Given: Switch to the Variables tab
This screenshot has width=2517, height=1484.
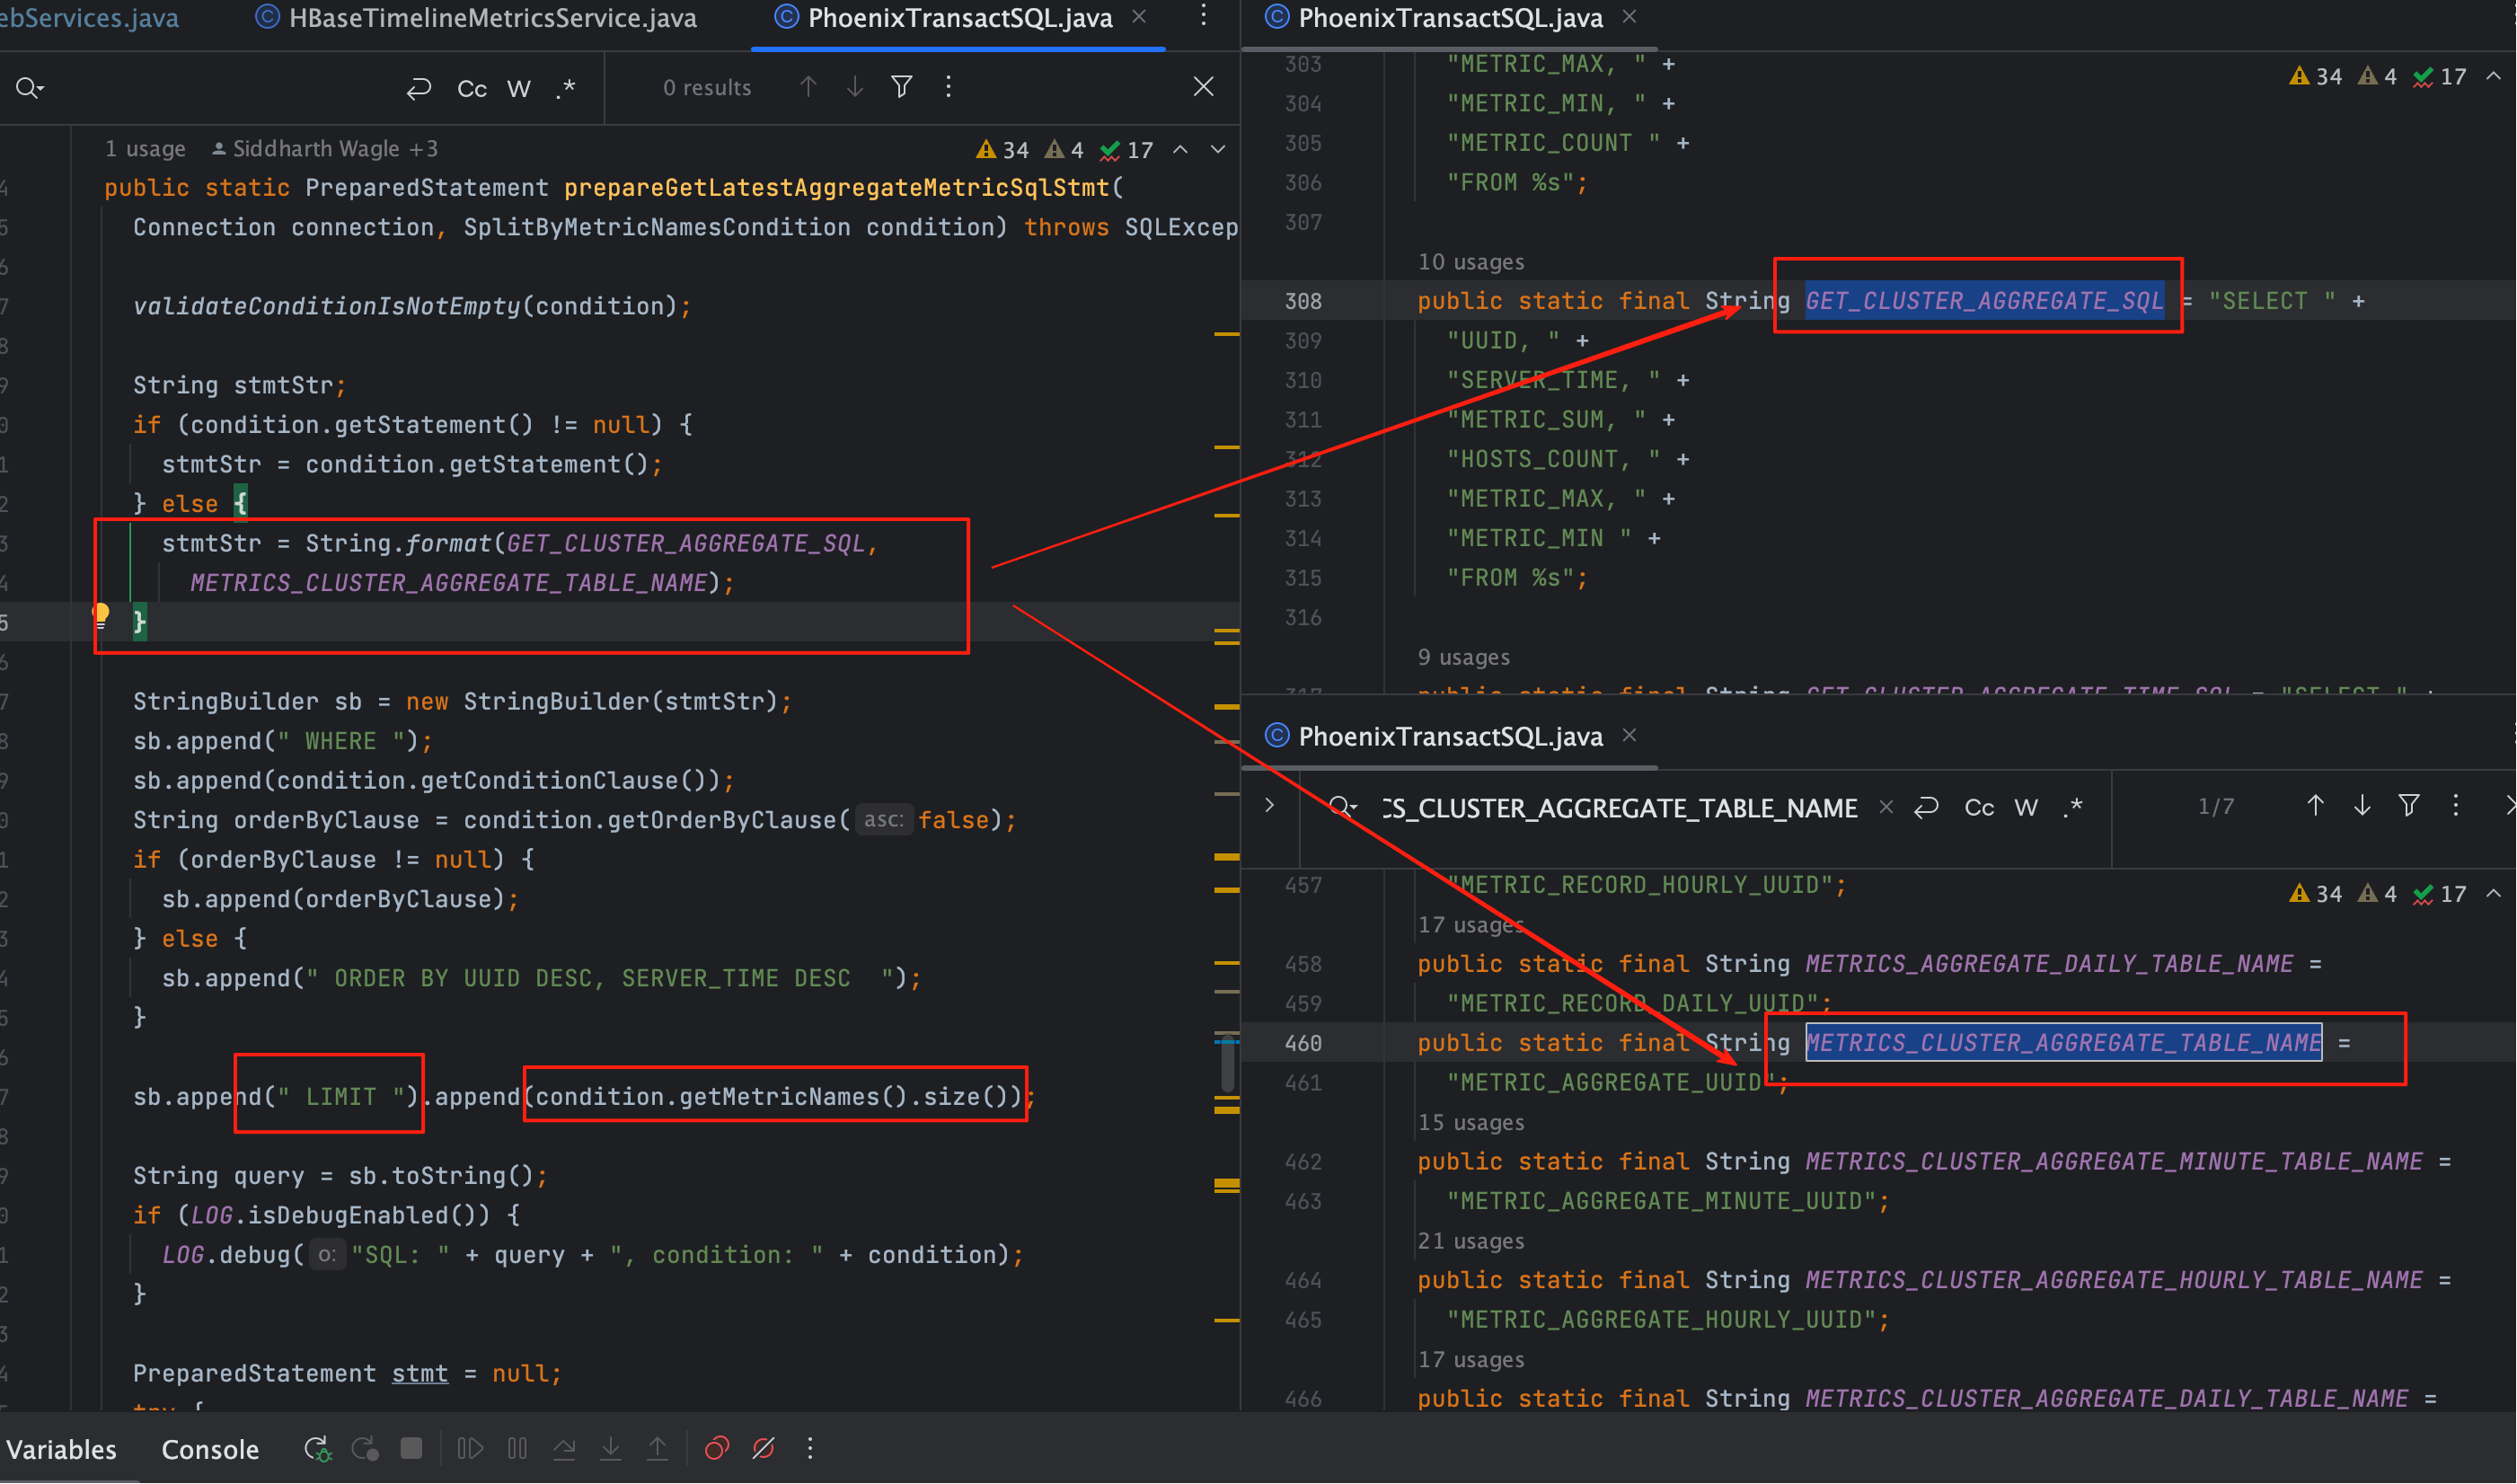Looking at the screenshot, I should tap(61, 1450).
